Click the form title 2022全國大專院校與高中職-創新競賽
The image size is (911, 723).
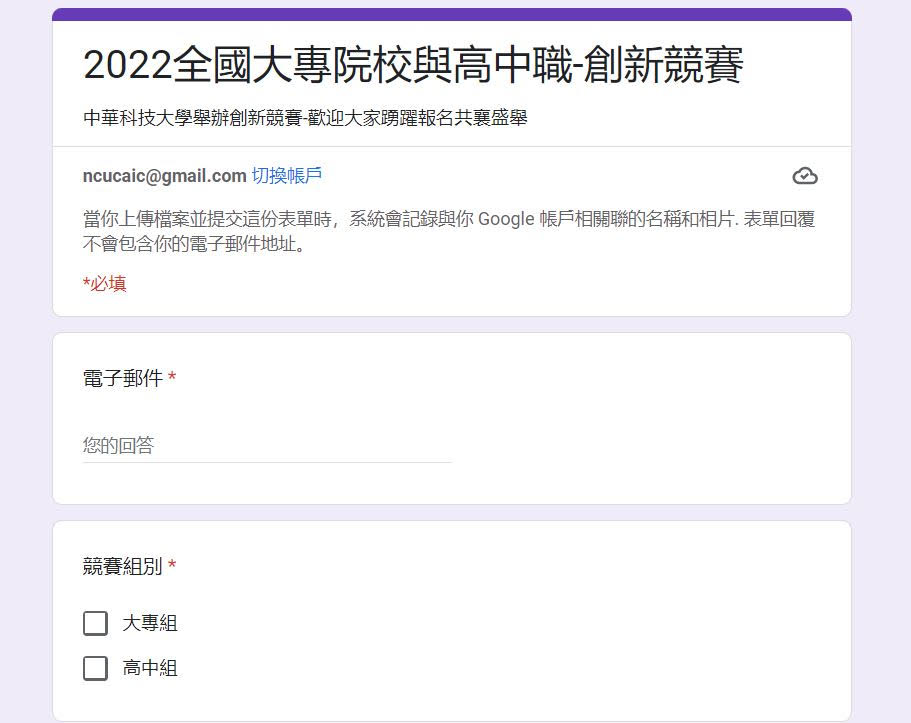[x=413, y=65]
